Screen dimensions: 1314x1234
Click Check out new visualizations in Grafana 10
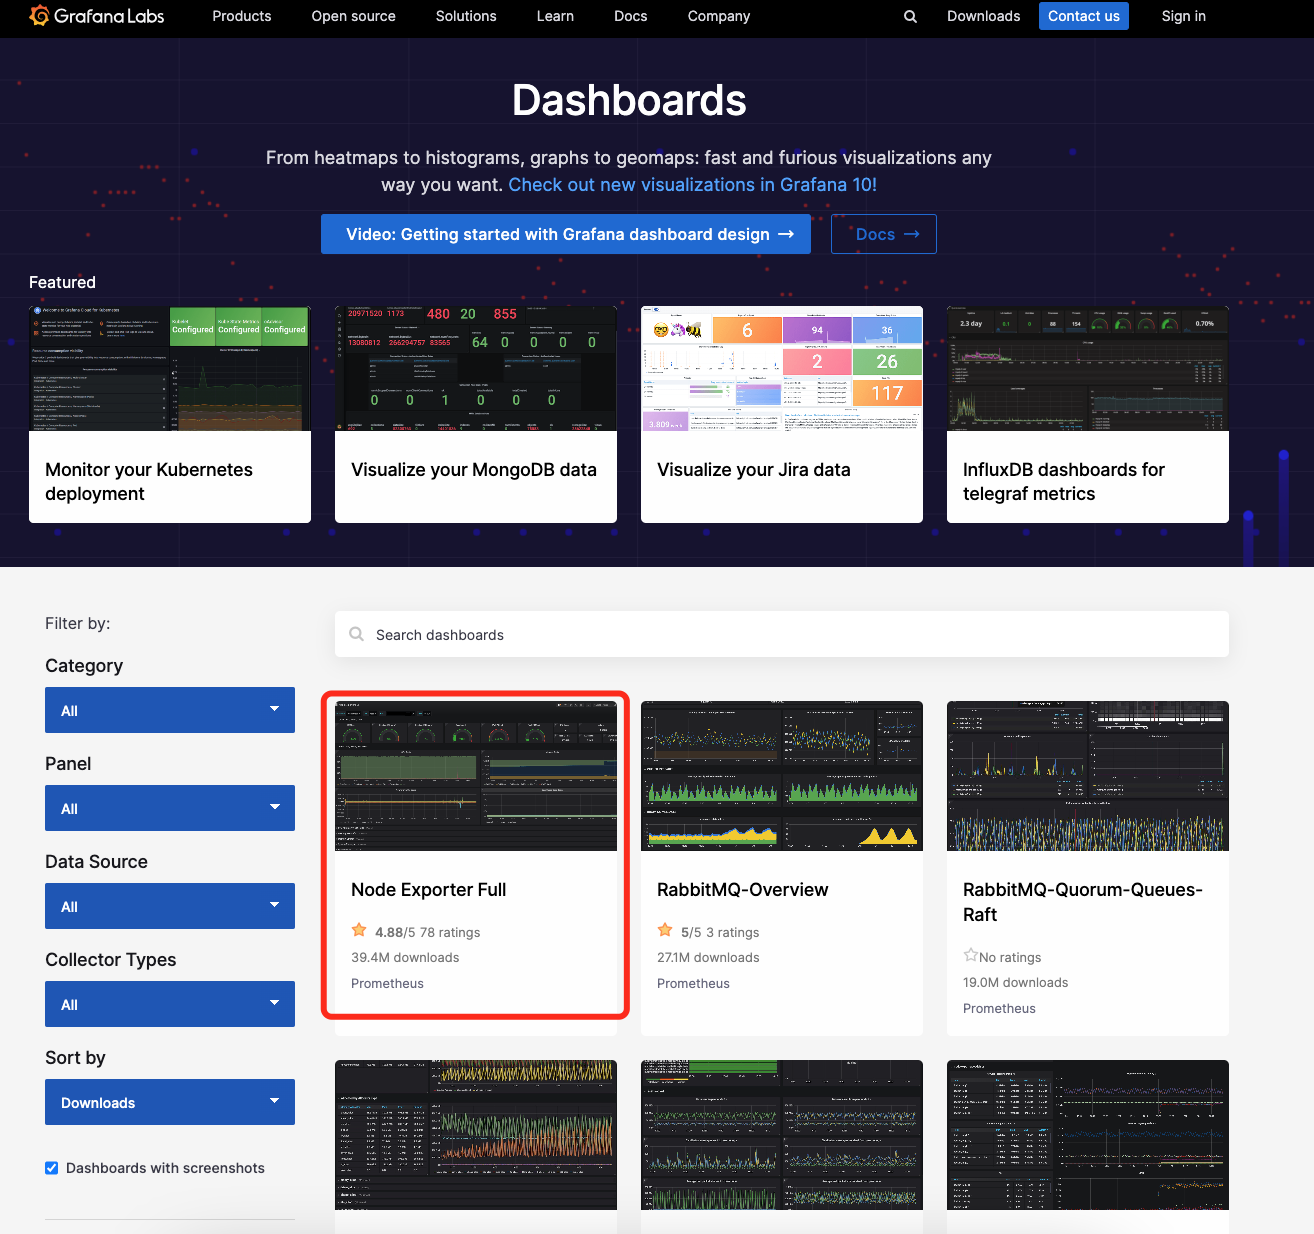(x=693, y=185)
